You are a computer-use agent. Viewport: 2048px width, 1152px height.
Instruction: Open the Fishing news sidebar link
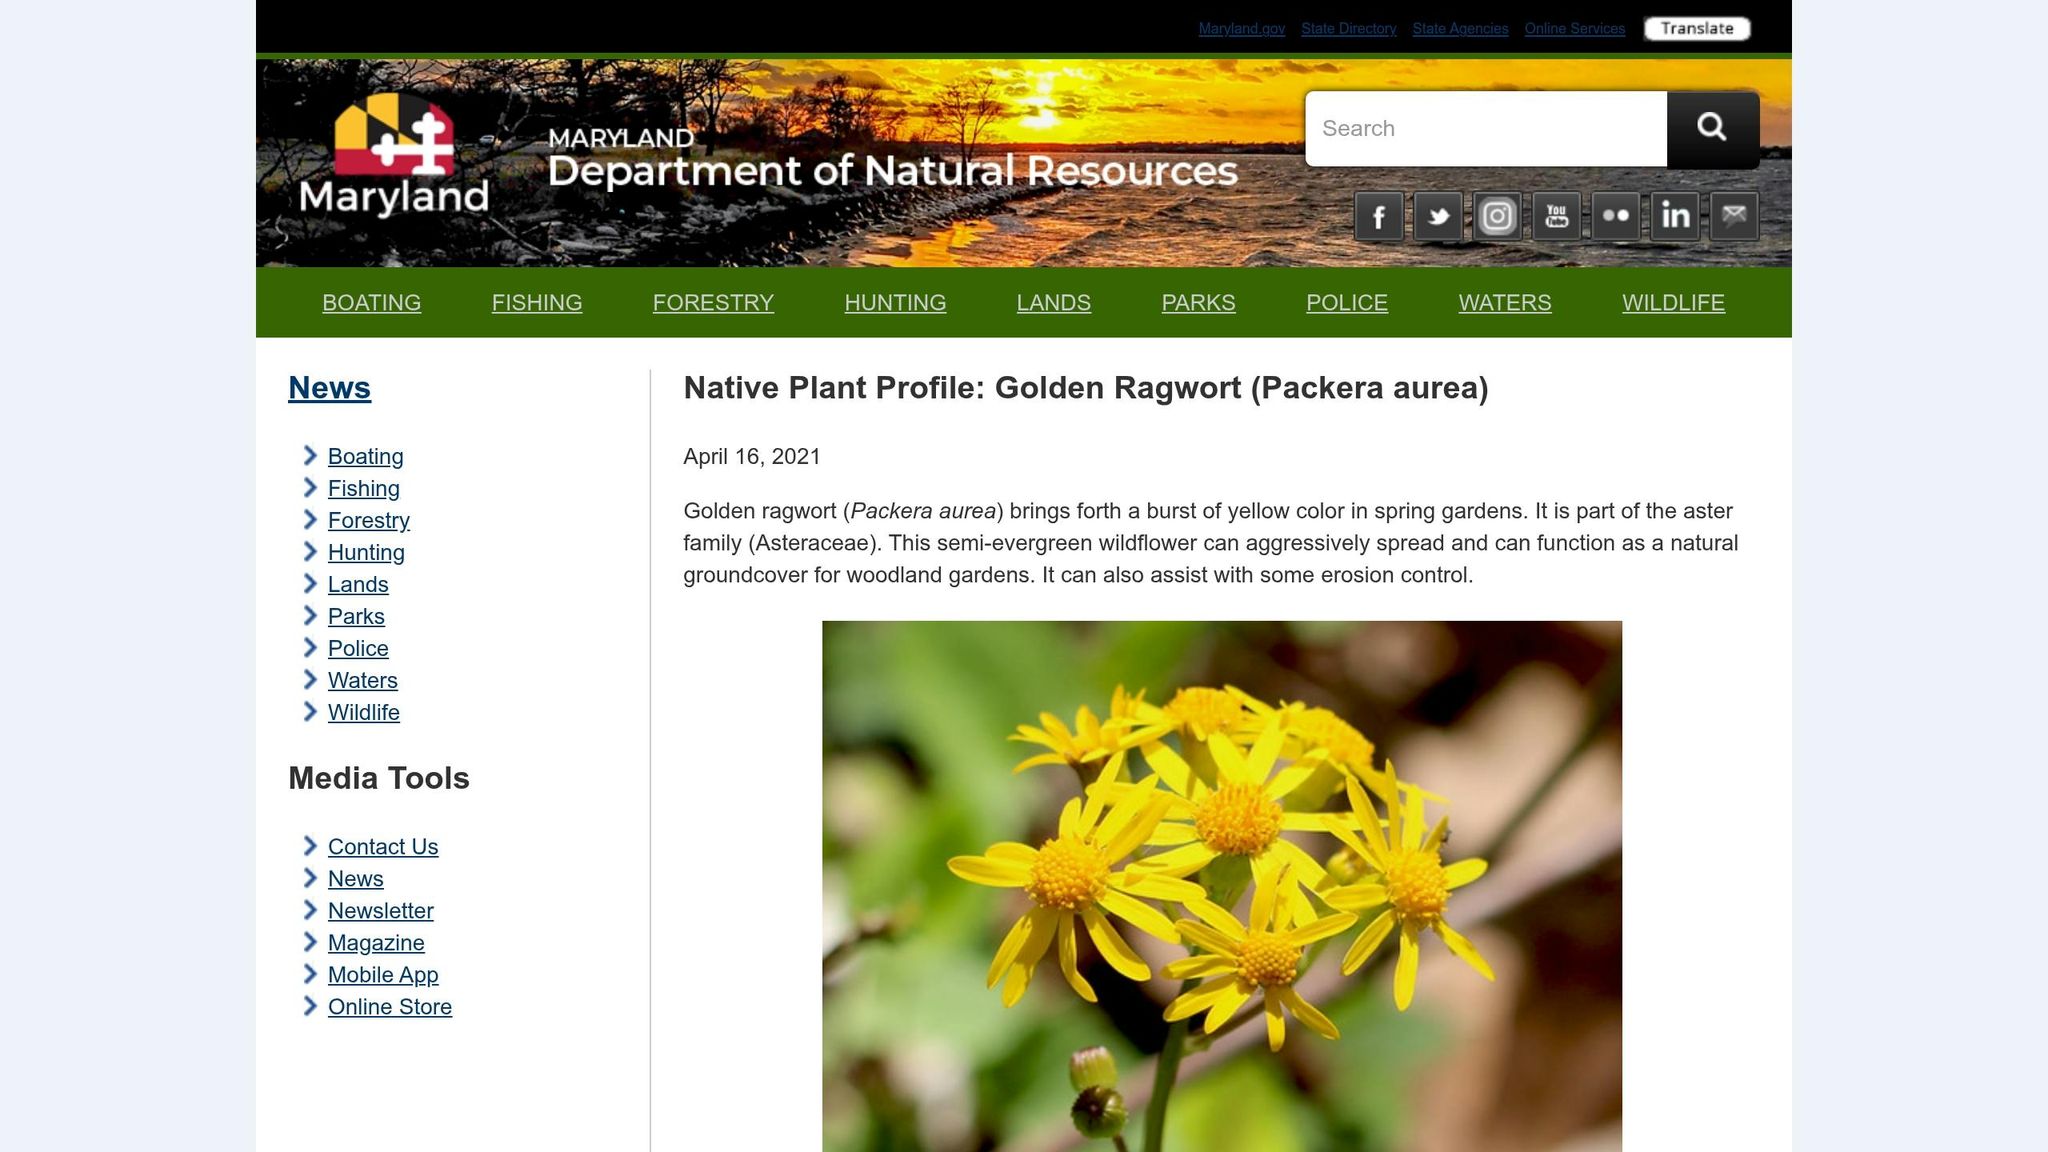(x=363, y=489)
